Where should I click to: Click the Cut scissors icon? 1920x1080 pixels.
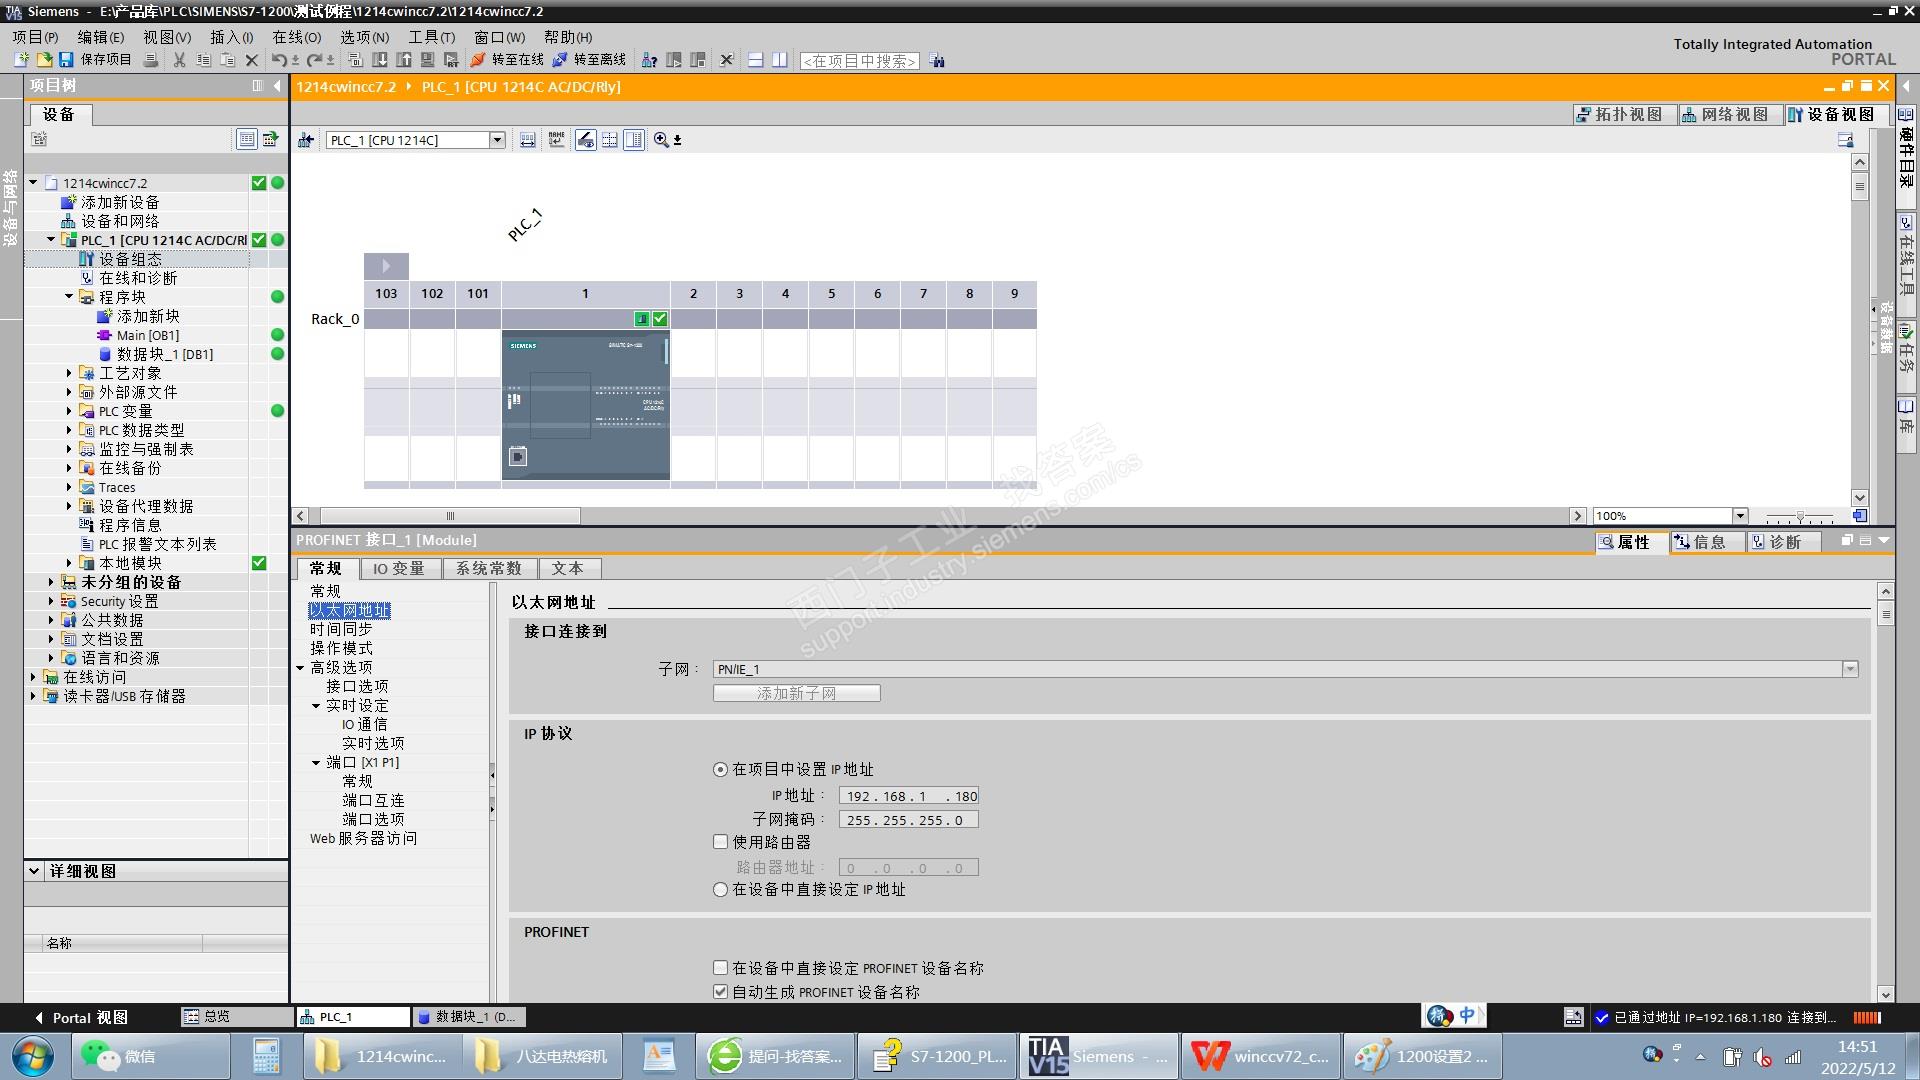179,60
